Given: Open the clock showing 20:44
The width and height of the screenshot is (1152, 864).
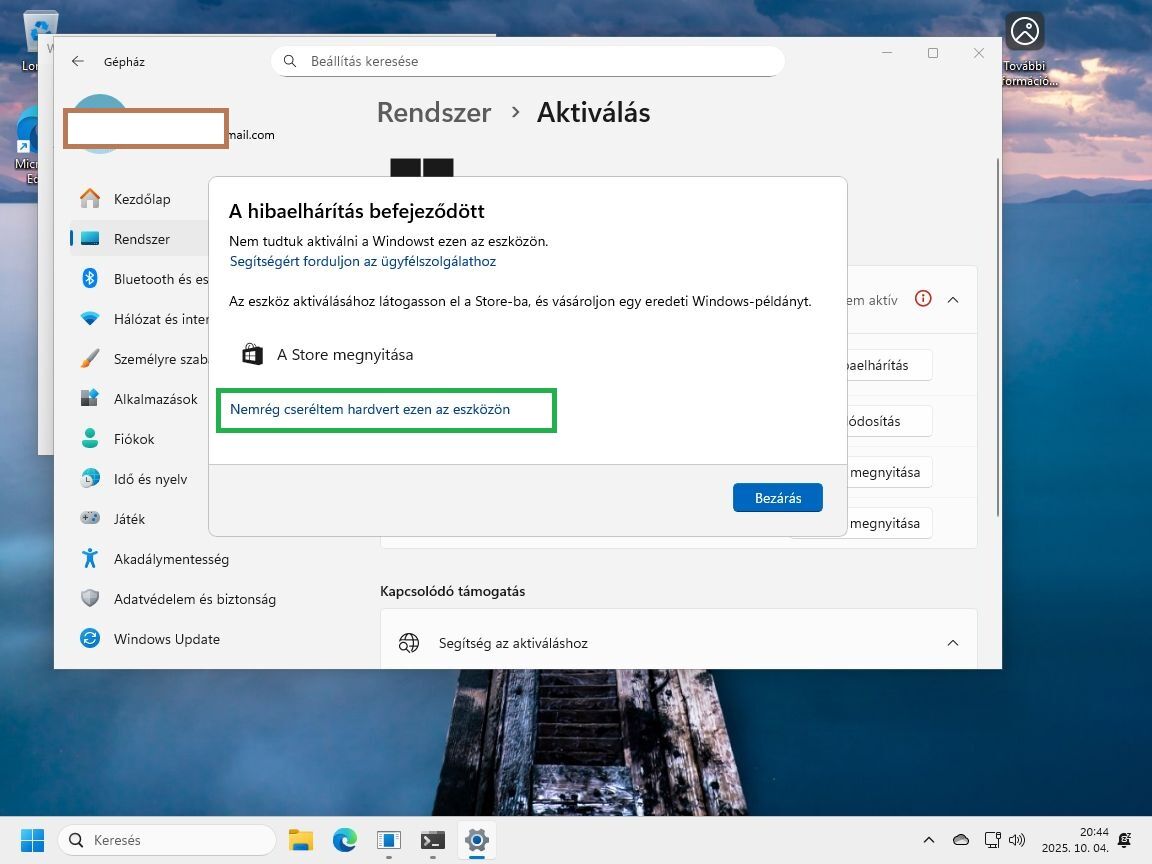Looking at the screenshot, I should pos(1074,840).
